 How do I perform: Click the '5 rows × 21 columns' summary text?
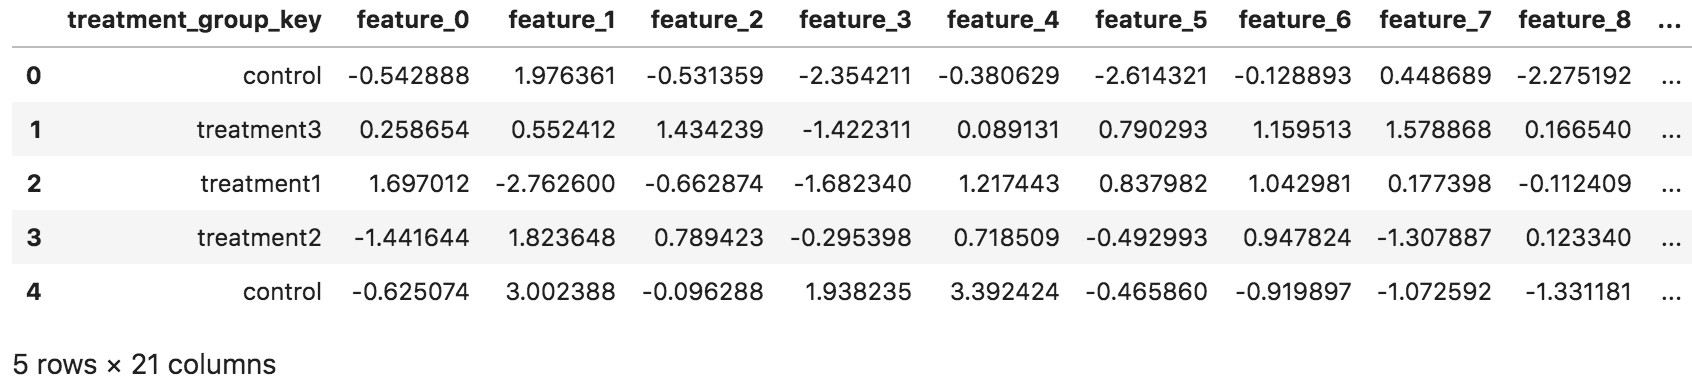coord(144,365)
